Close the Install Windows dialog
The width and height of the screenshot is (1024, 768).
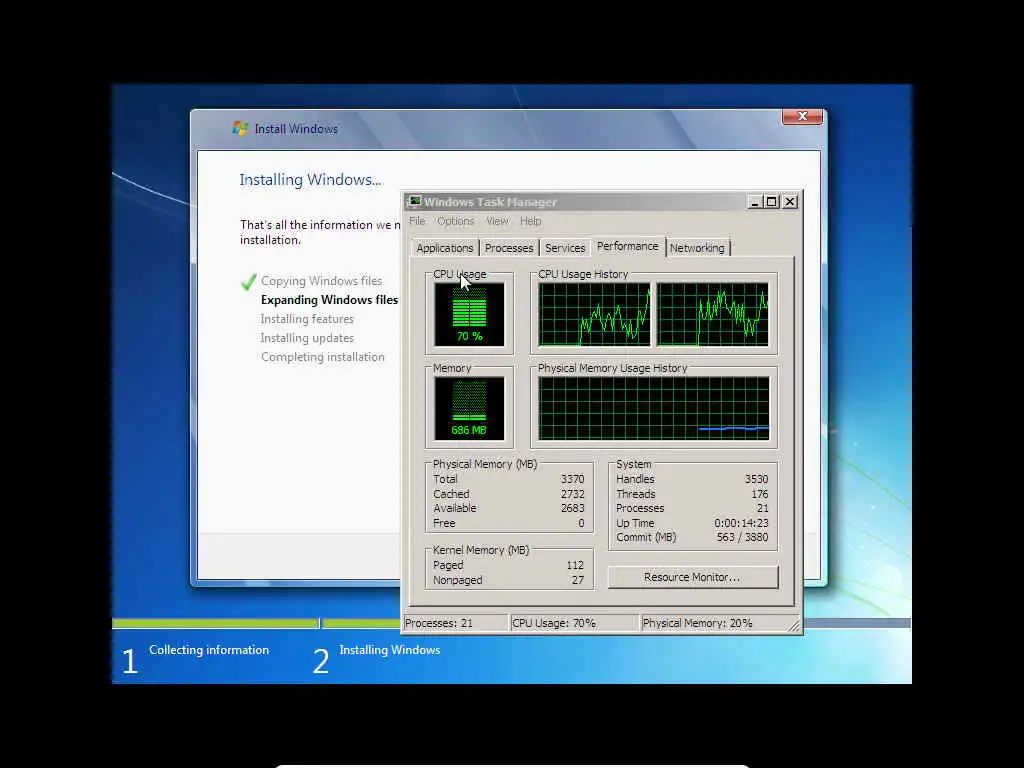click(x=803, y=116)
